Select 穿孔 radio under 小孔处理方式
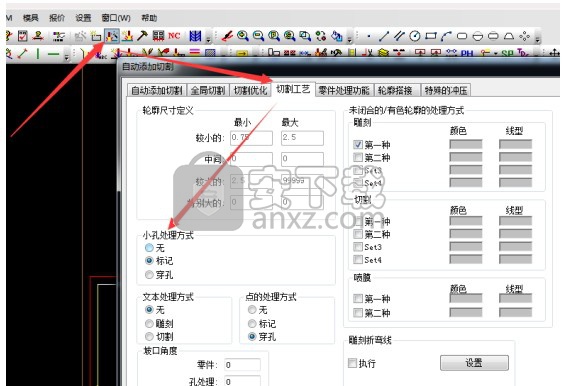Image resolution: width=563 pixels, height=386 pixels. pos(149,275)
